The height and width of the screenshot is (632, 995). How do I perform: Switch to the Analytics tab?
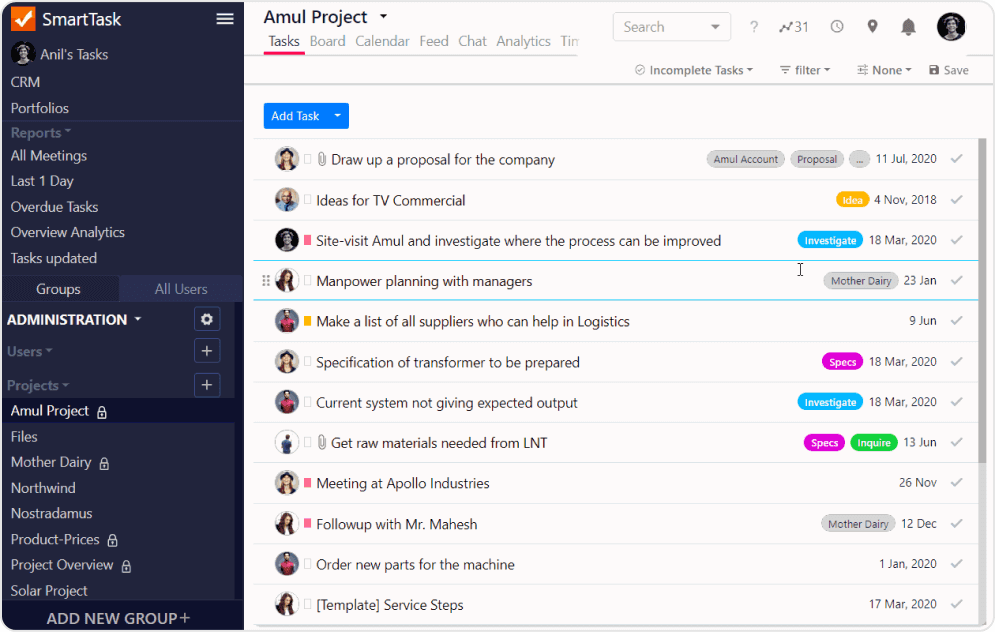coord(523,41)
